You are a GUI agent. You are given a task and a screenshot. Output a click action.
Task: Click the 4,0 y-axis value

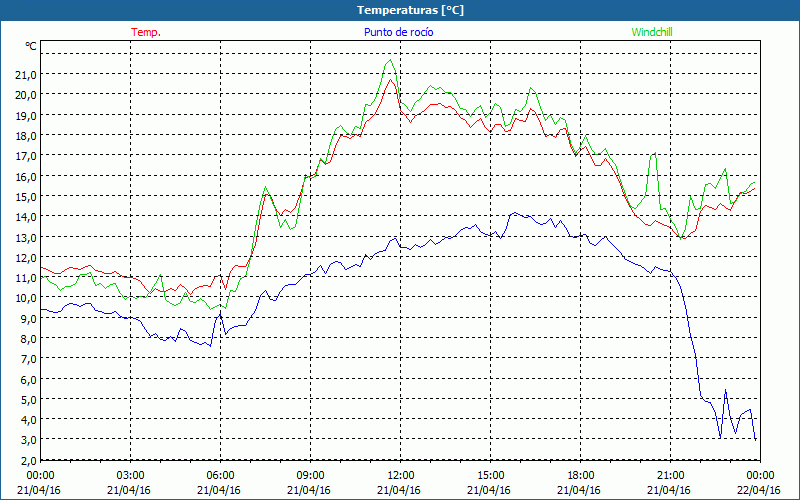click(29, 419)
